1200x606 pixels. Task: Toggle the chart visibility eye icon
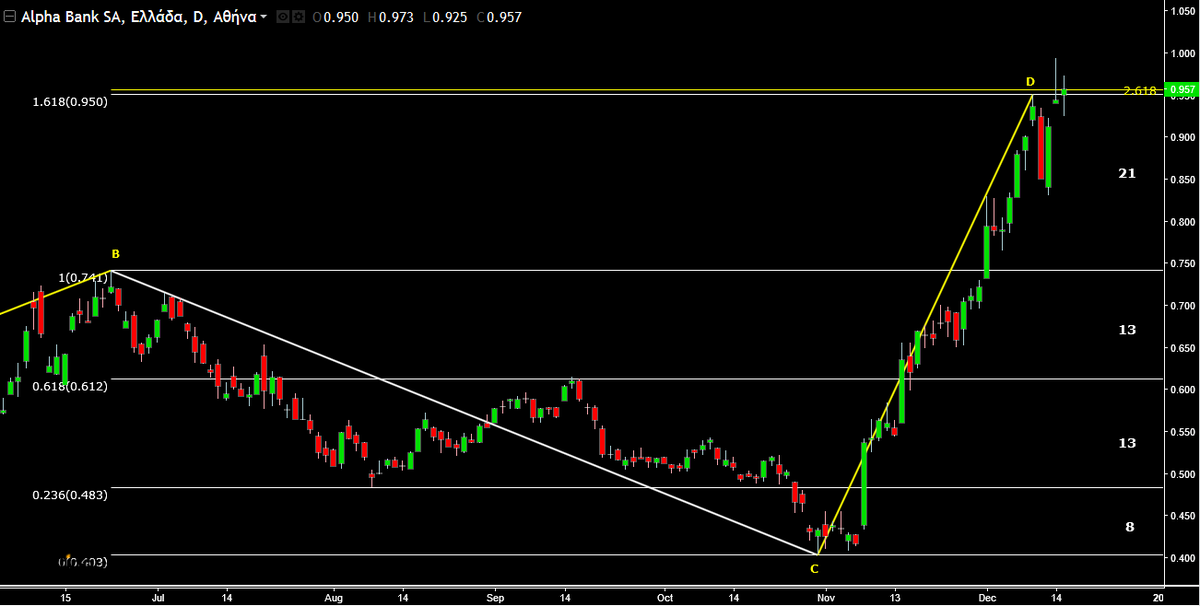tap(283, 17)
